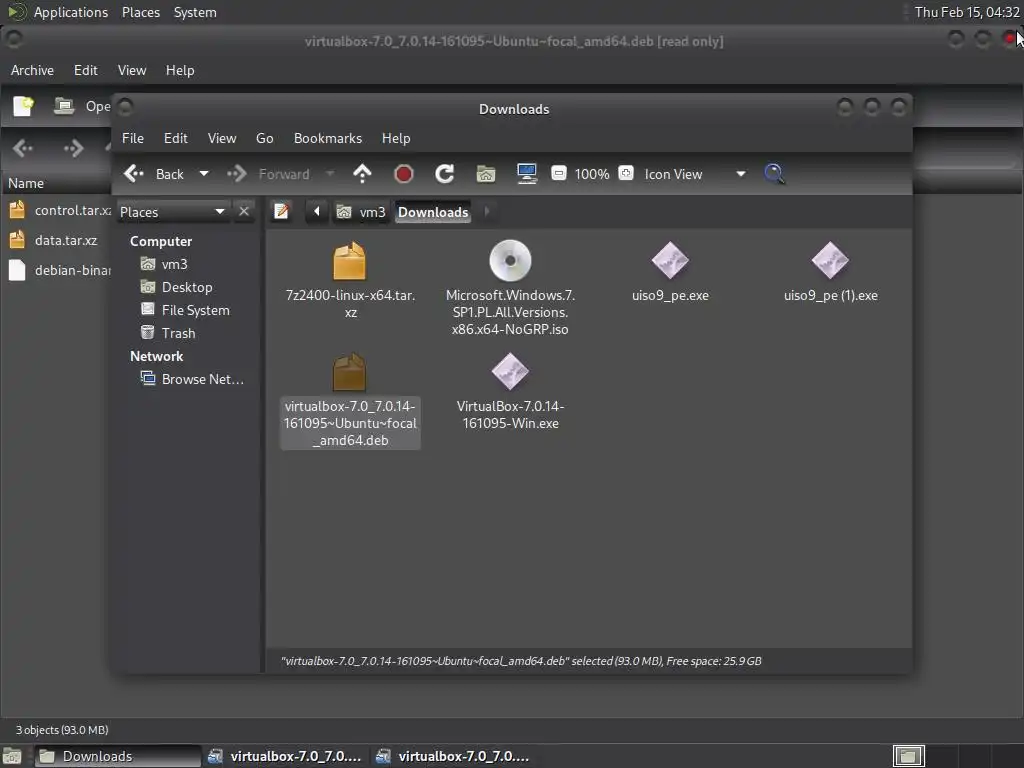Select the virtualbox amd64.deb package icon
Screen dimensions: 1024x768
point(349,372)
